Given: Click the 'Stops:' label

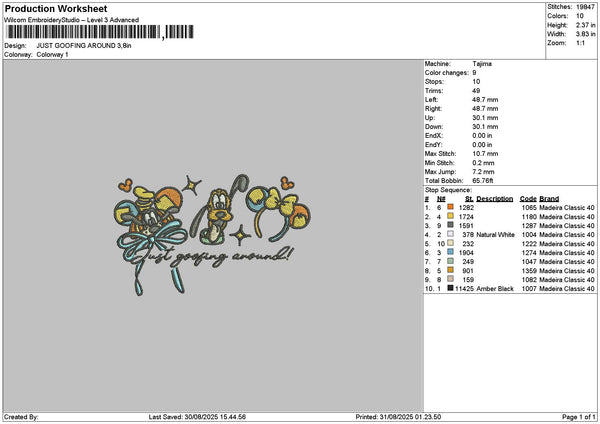Looking at the screenshot, I should (x=434, y=82).
